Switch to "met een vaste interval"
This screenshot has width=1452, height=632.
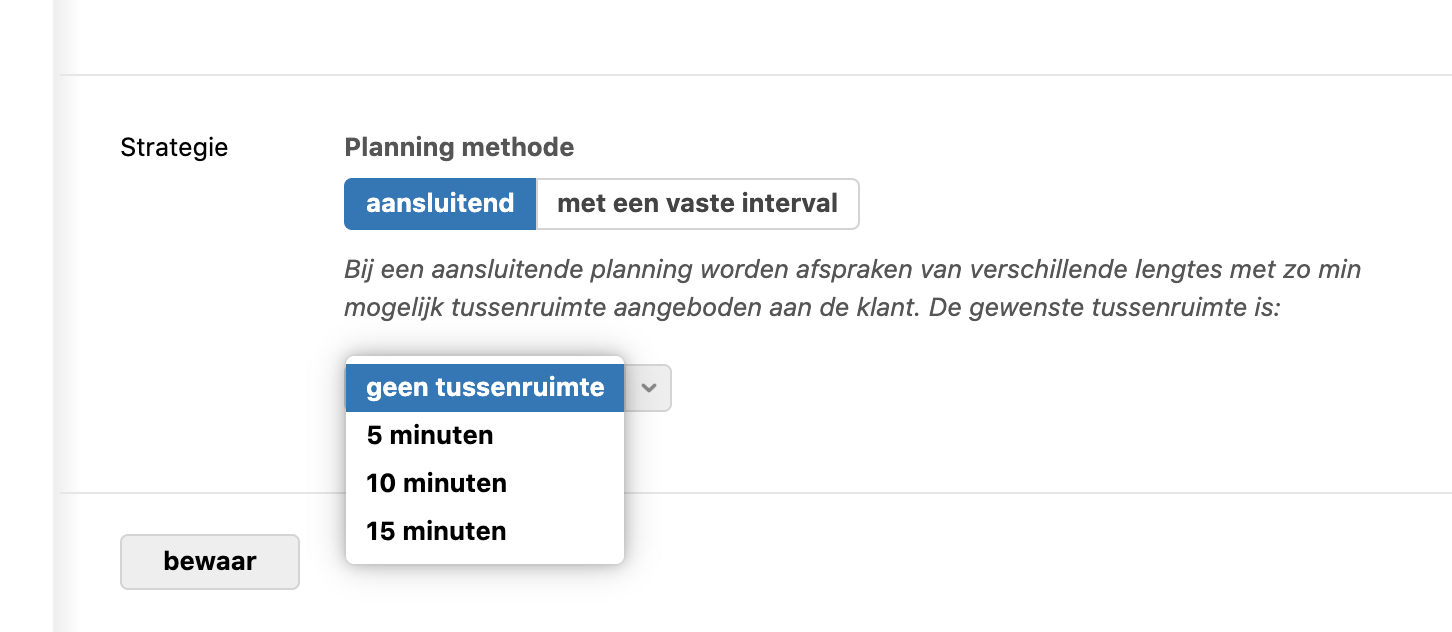tap(697, 204)
